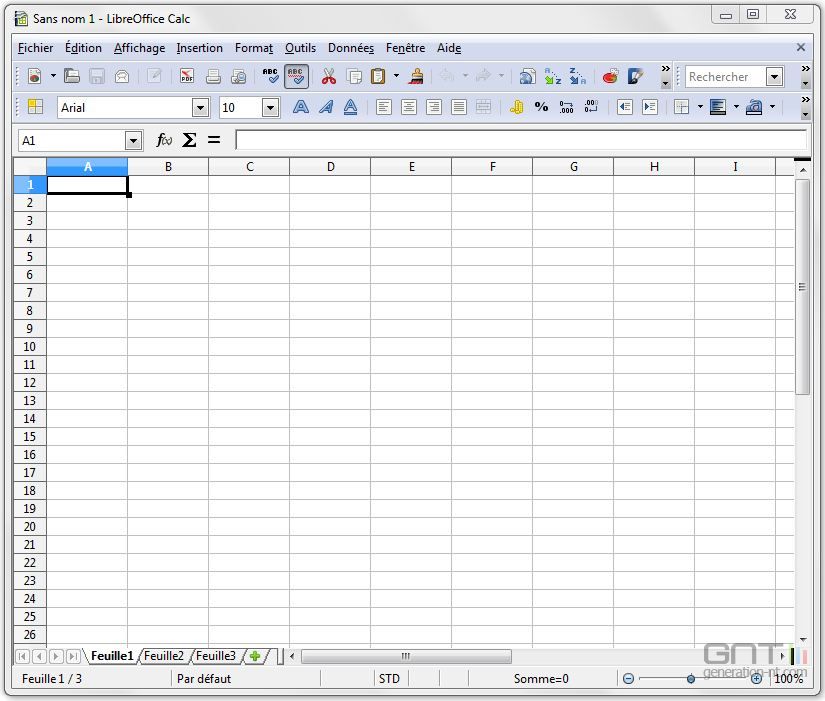Viewport: 825px width, 701px height.
Task: Open the Insertion menu
Action: 199,48
